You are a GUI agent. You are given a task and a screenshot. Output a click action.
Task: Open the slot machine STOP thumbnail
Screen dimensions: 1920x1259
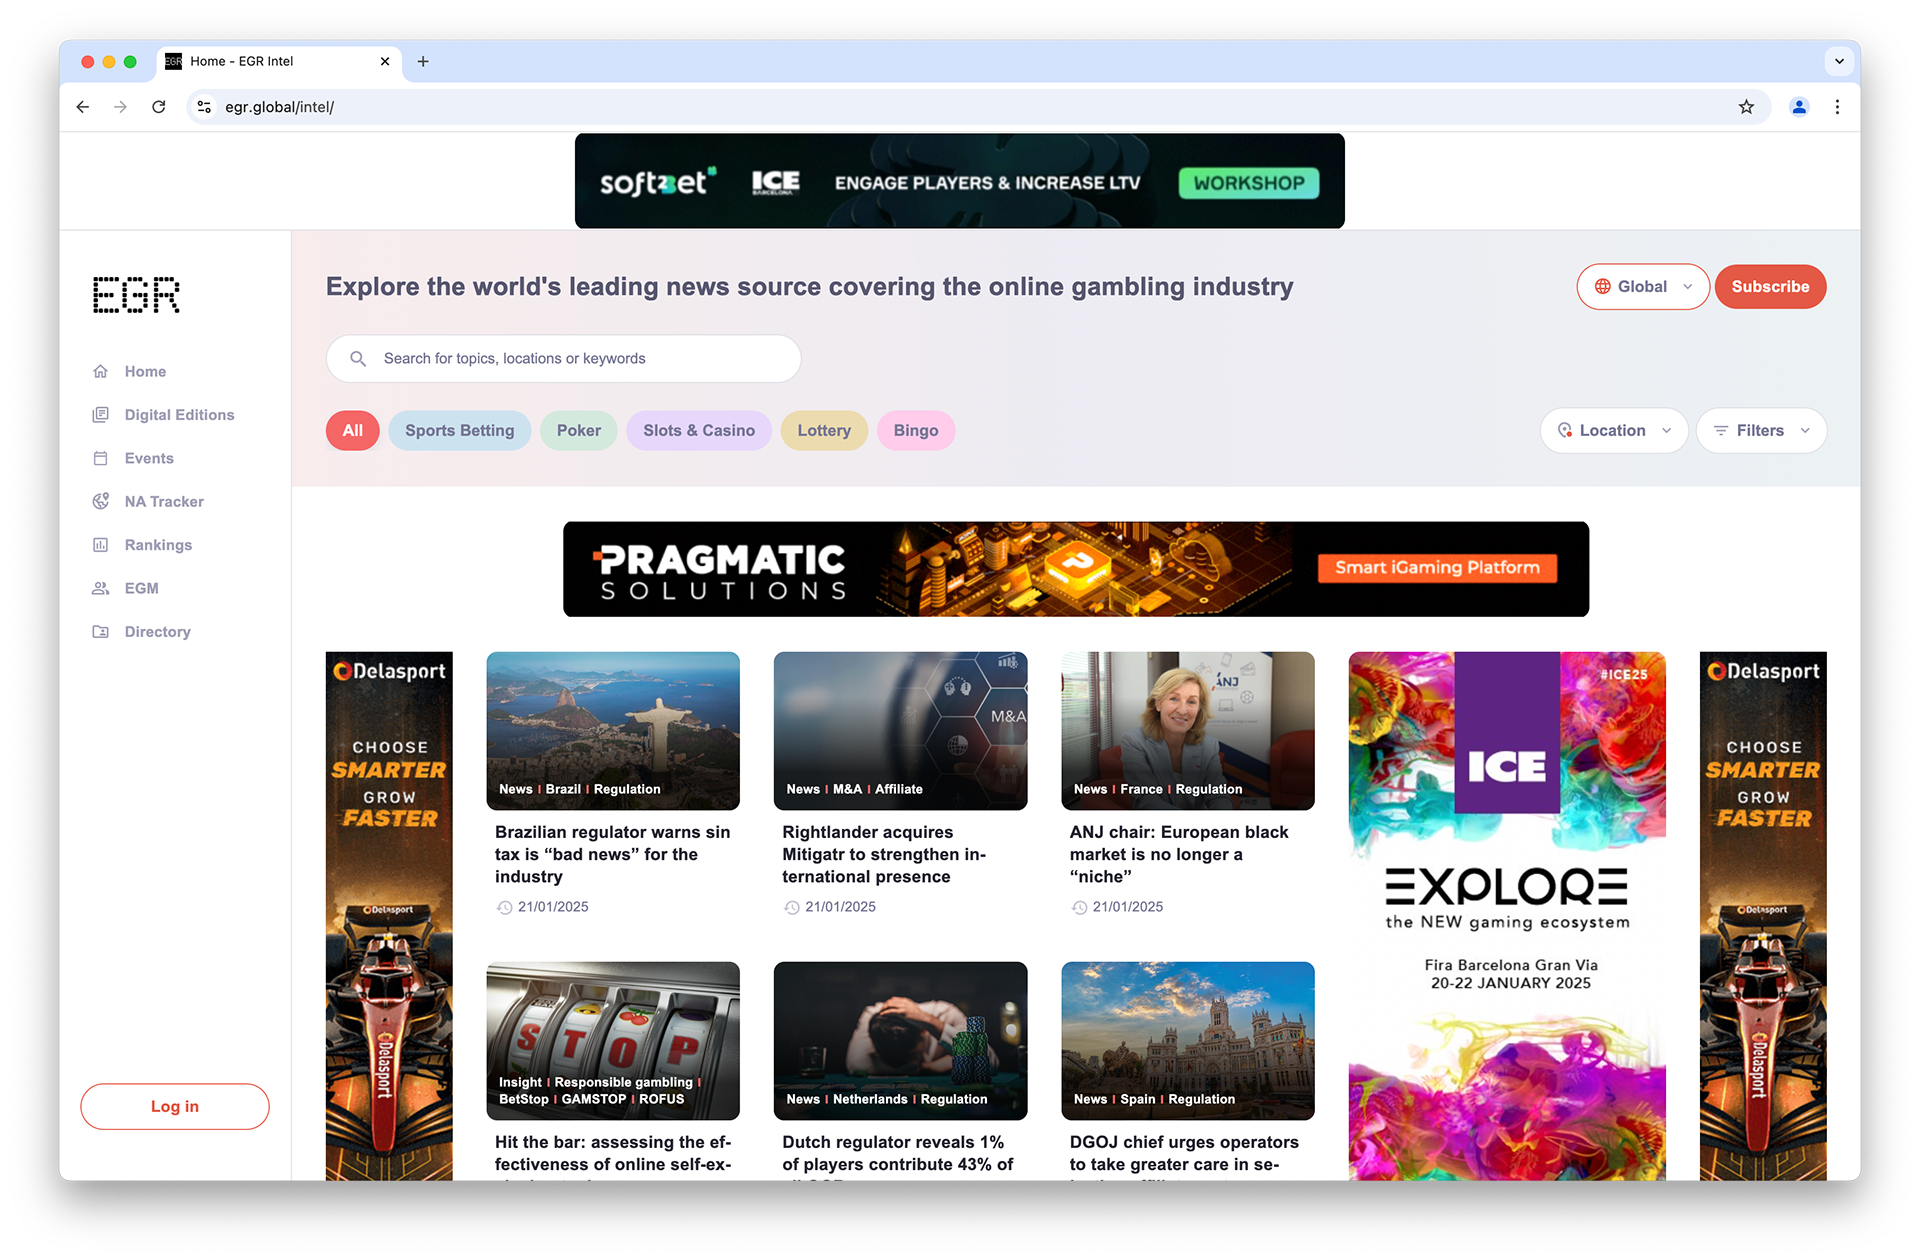[613, 1040]
